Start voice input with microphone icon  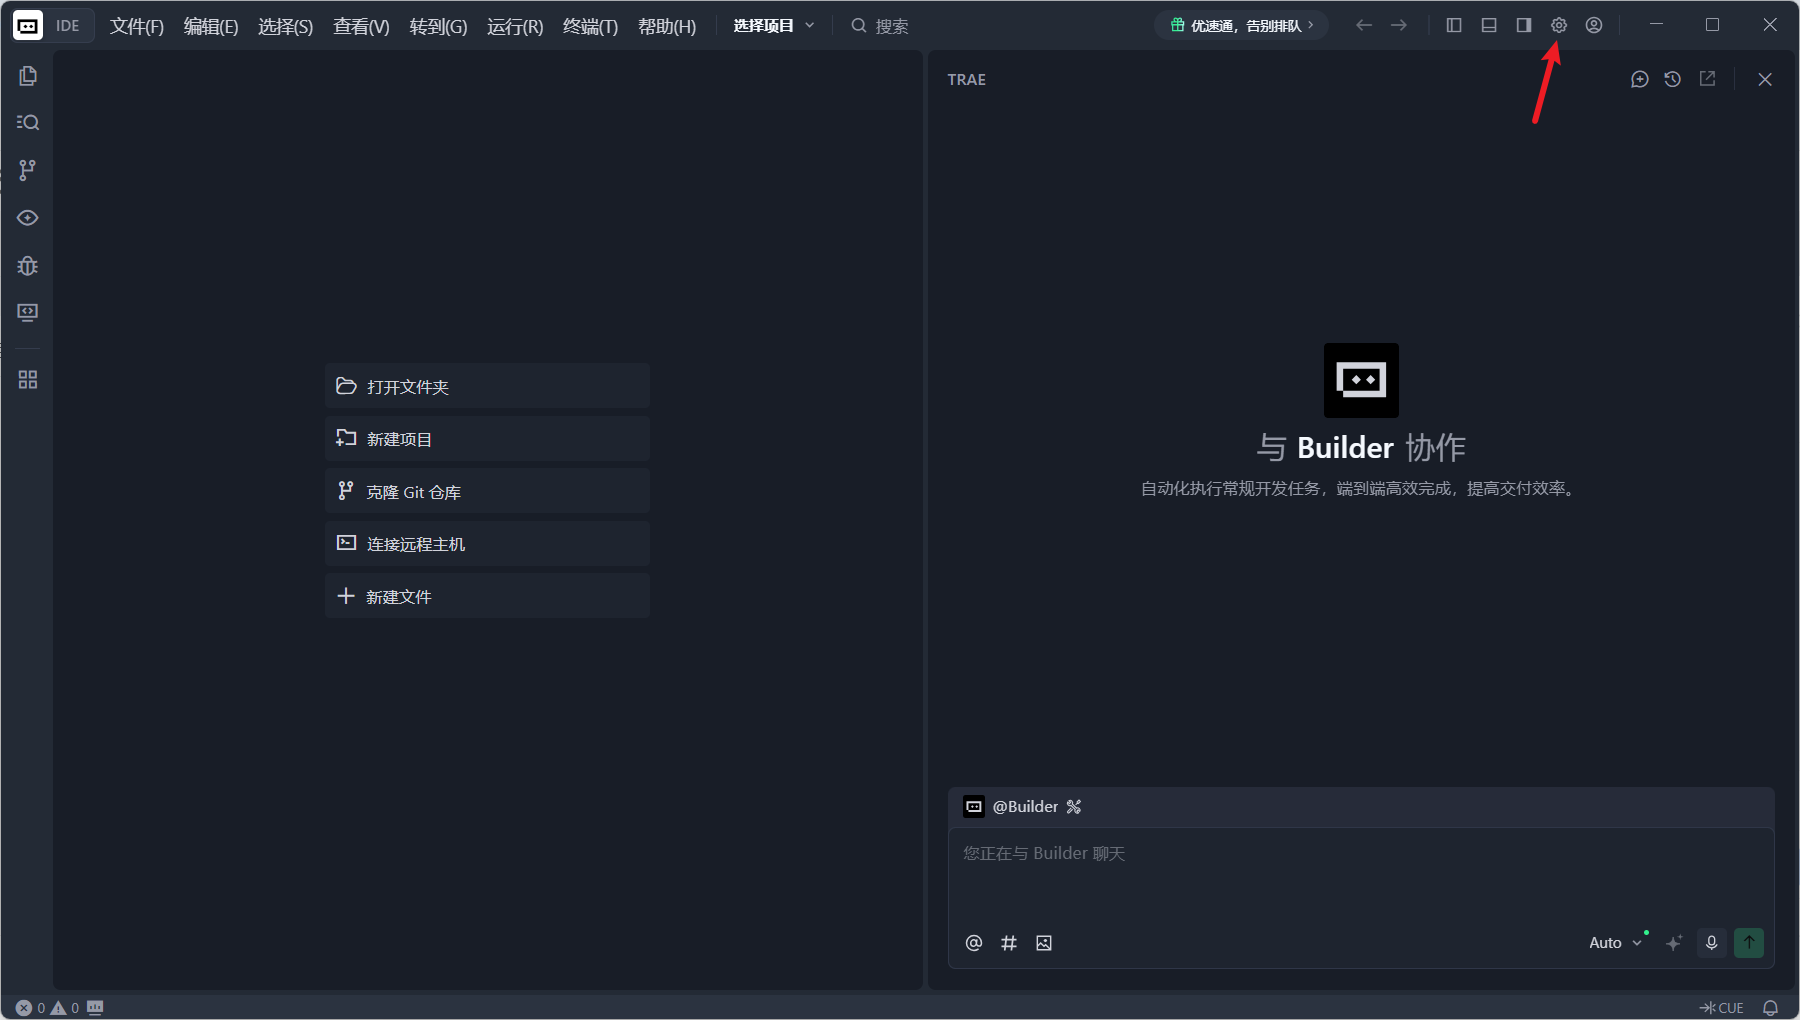click(x=1712, y=943)
